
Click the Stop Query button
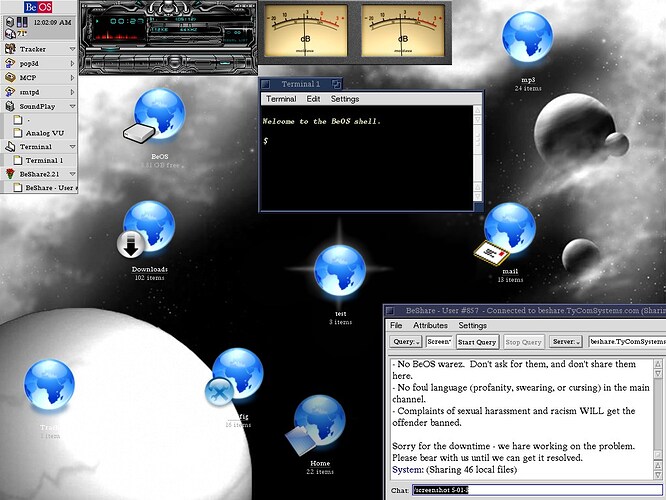[523, 342]
